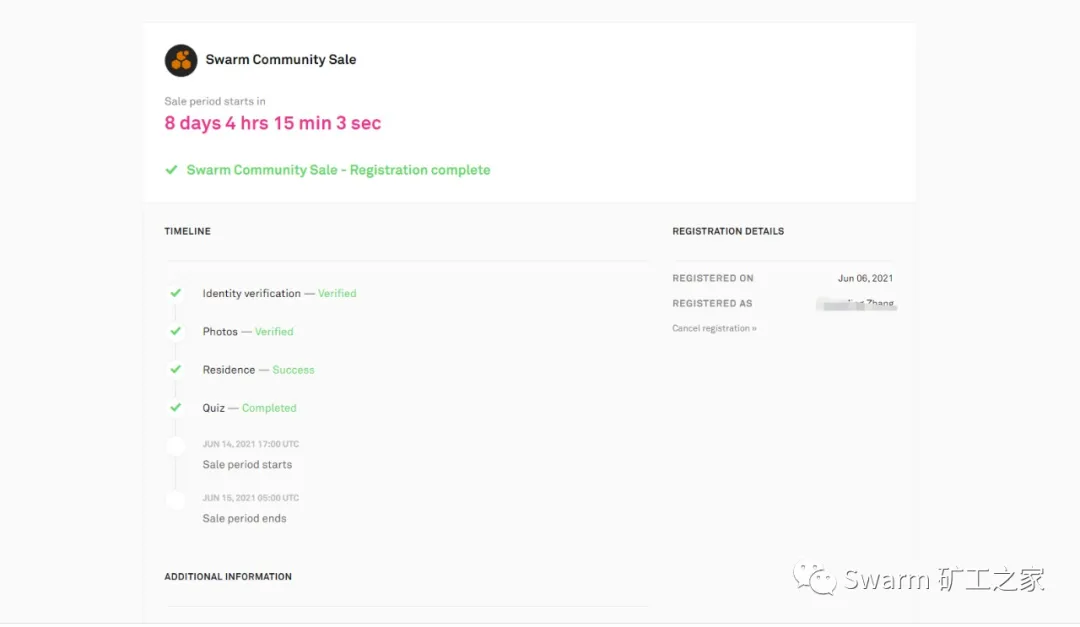Click the TIMELINE section heading
Viewport: 1080px width, 627px height.
[x=187, y=232]
